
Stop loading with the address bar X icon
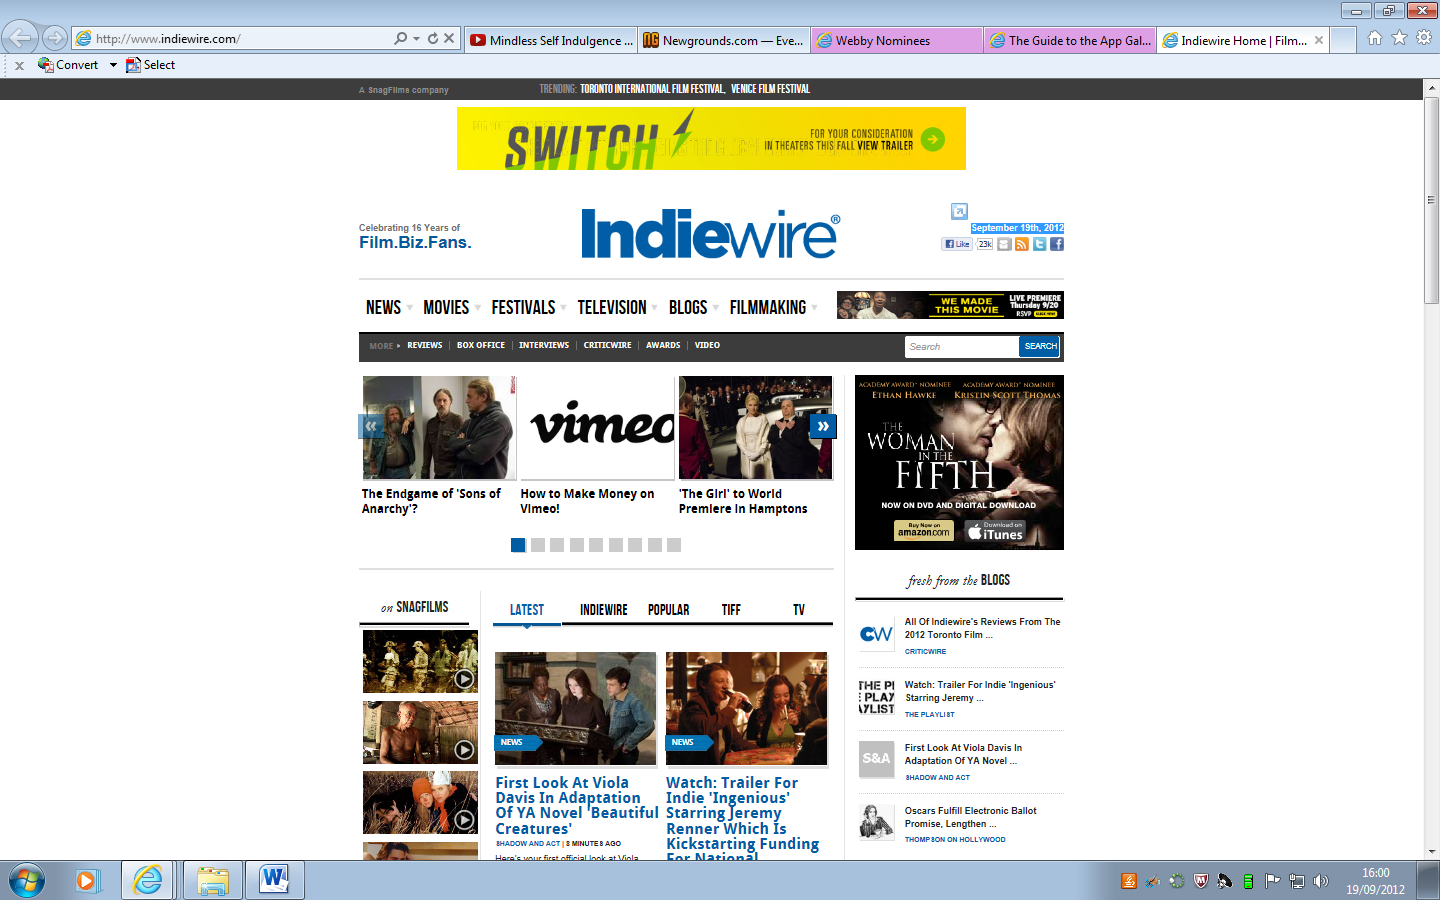(449, 39)
